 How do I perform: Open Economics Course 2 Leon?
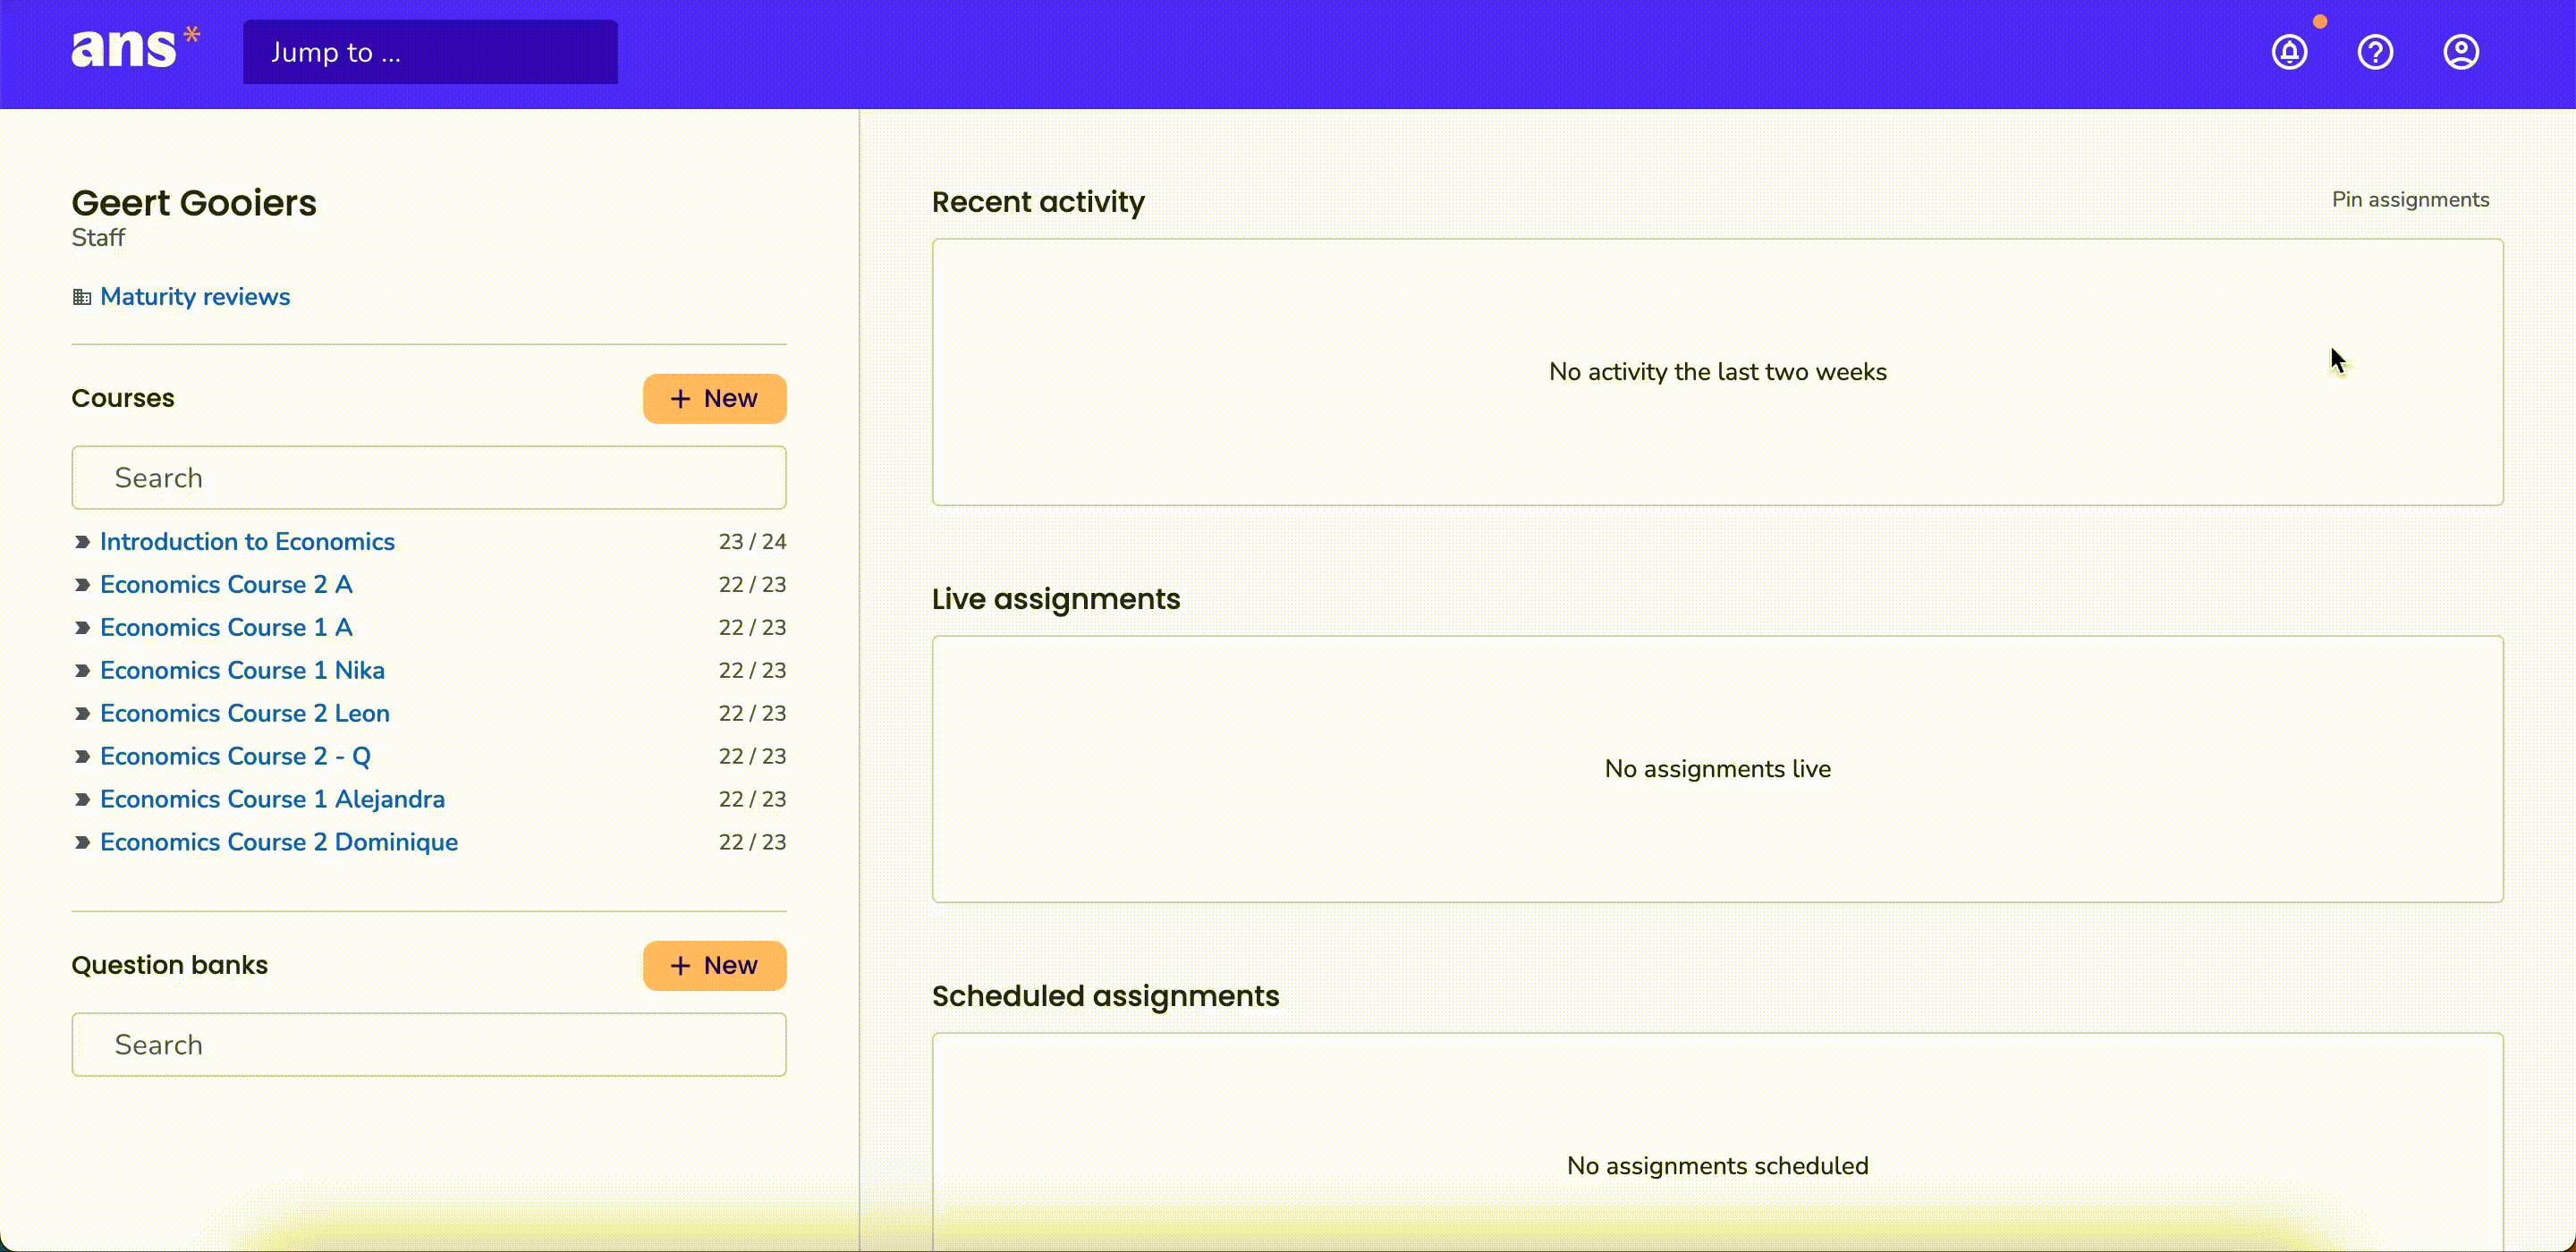(x=245, y=714)
